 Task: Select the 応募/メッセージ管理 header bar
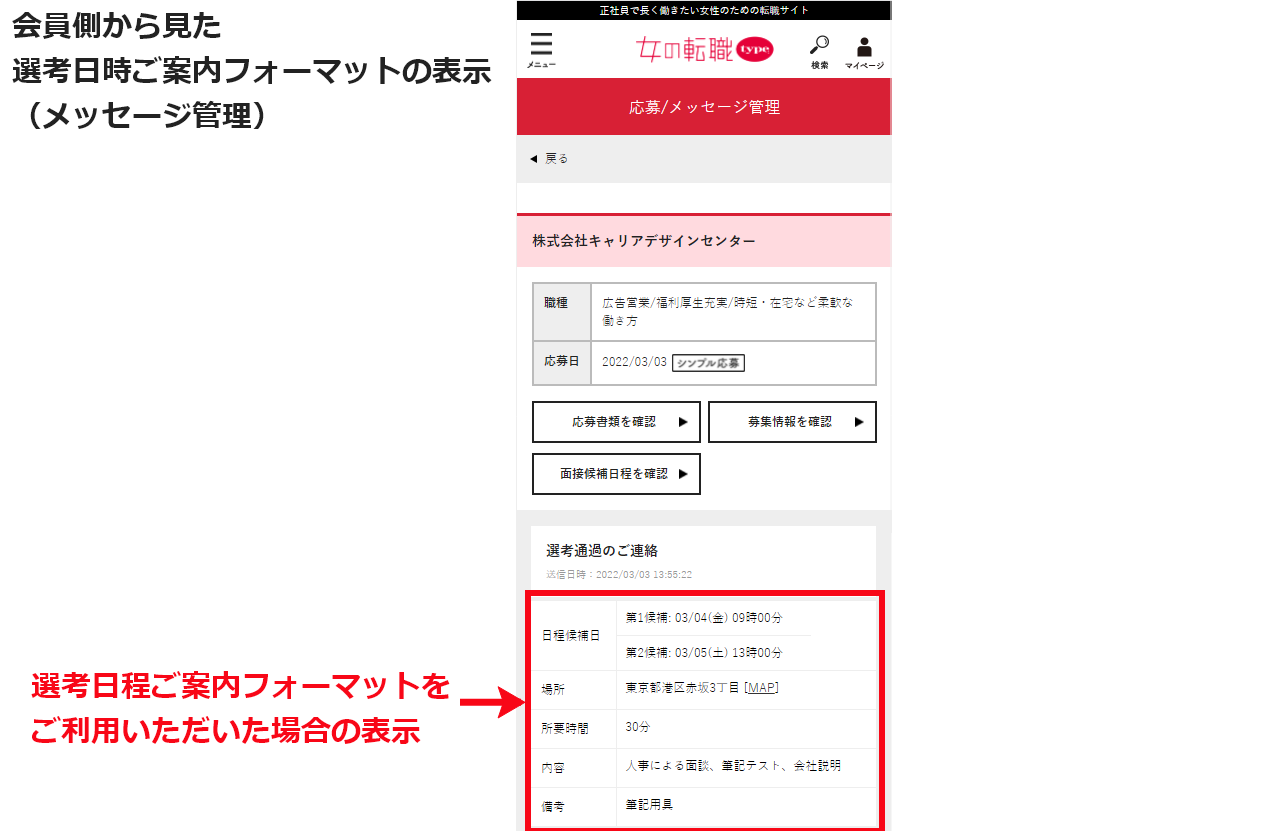pyautogui.click(x=703, y=106)
